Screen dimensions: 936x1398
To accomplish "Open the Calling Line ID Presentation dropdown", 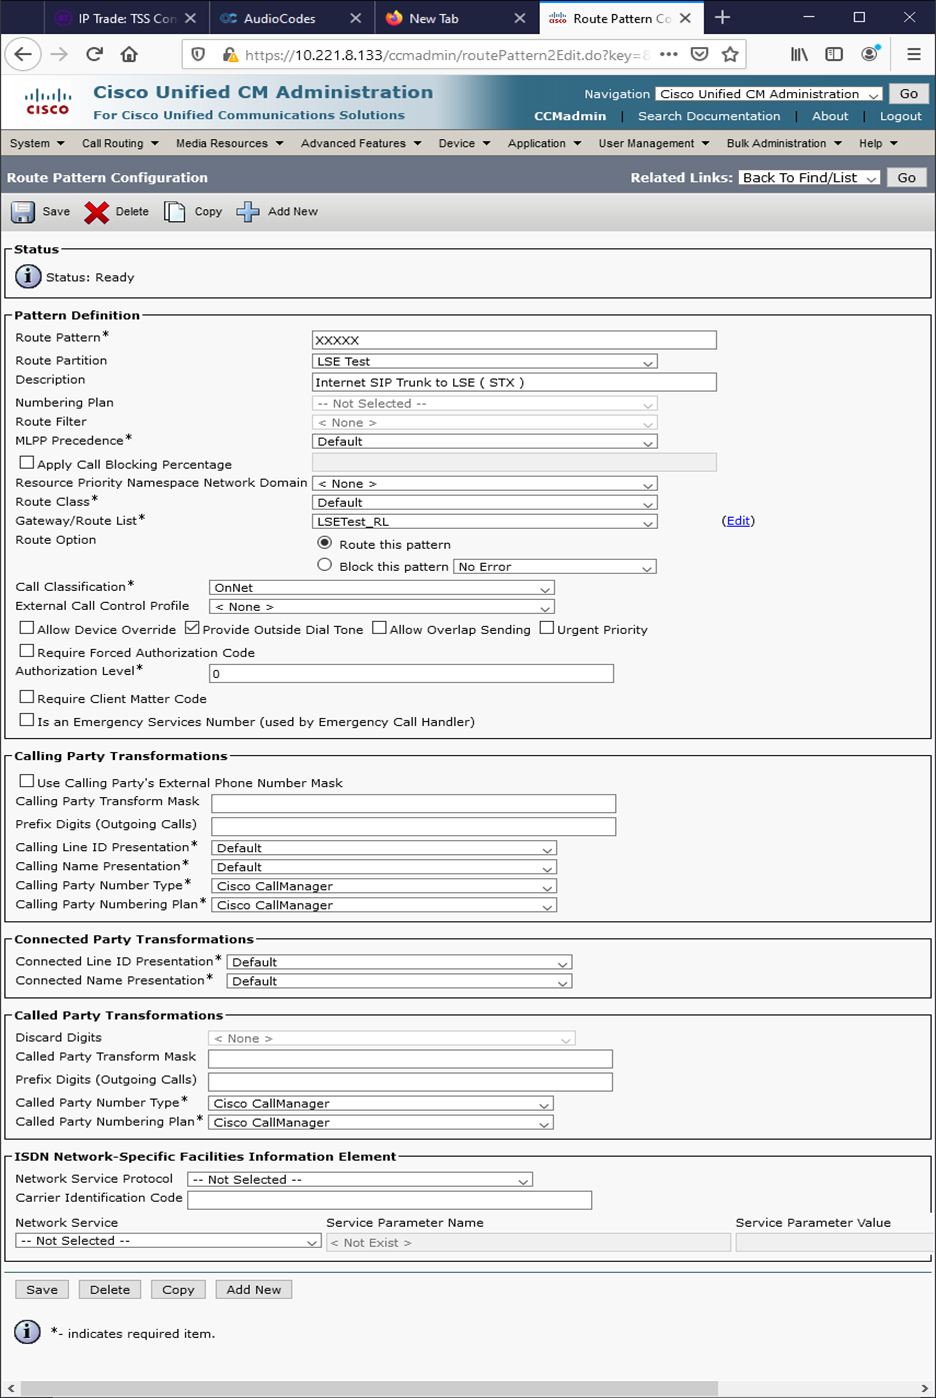I will pyautogui.click(x=384, y=848).
